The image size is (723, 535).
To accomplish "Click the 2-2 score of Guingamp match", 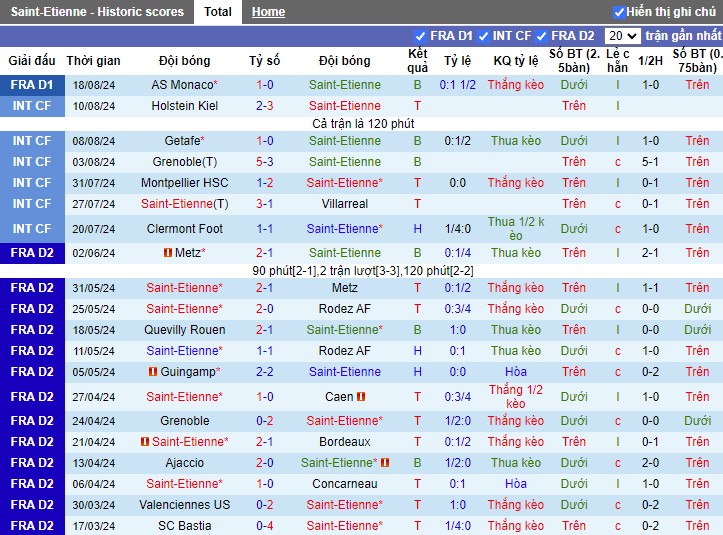I will 265,372.
